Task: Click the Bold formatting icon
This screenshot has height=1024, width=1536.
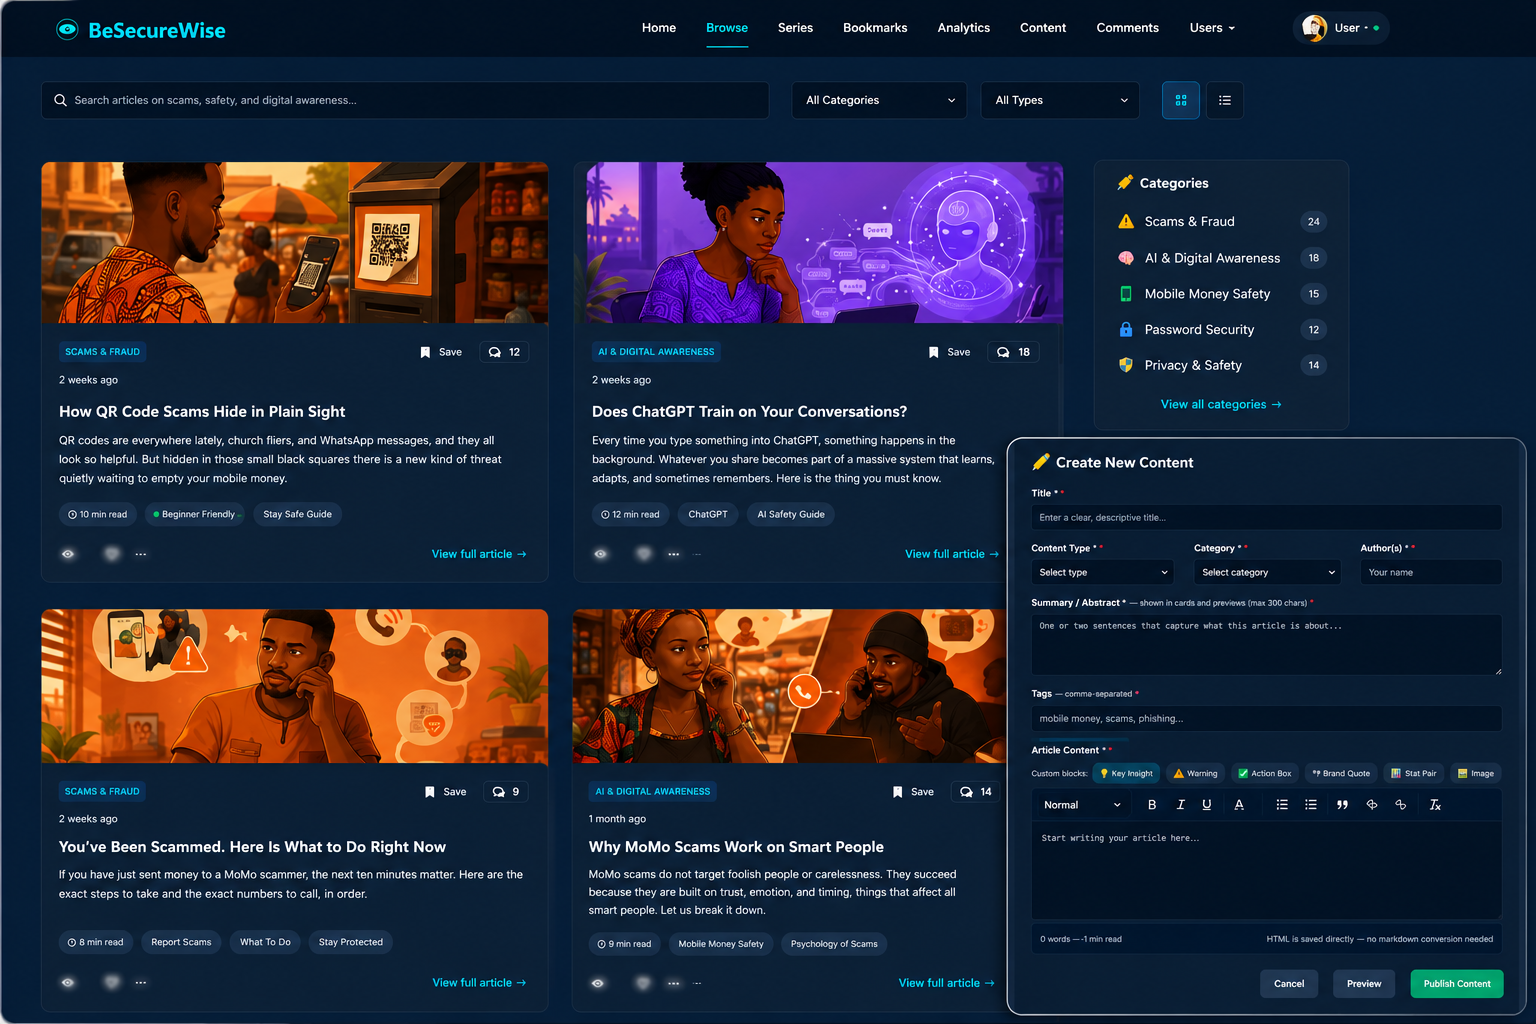Action: [x=1152, y=805]
